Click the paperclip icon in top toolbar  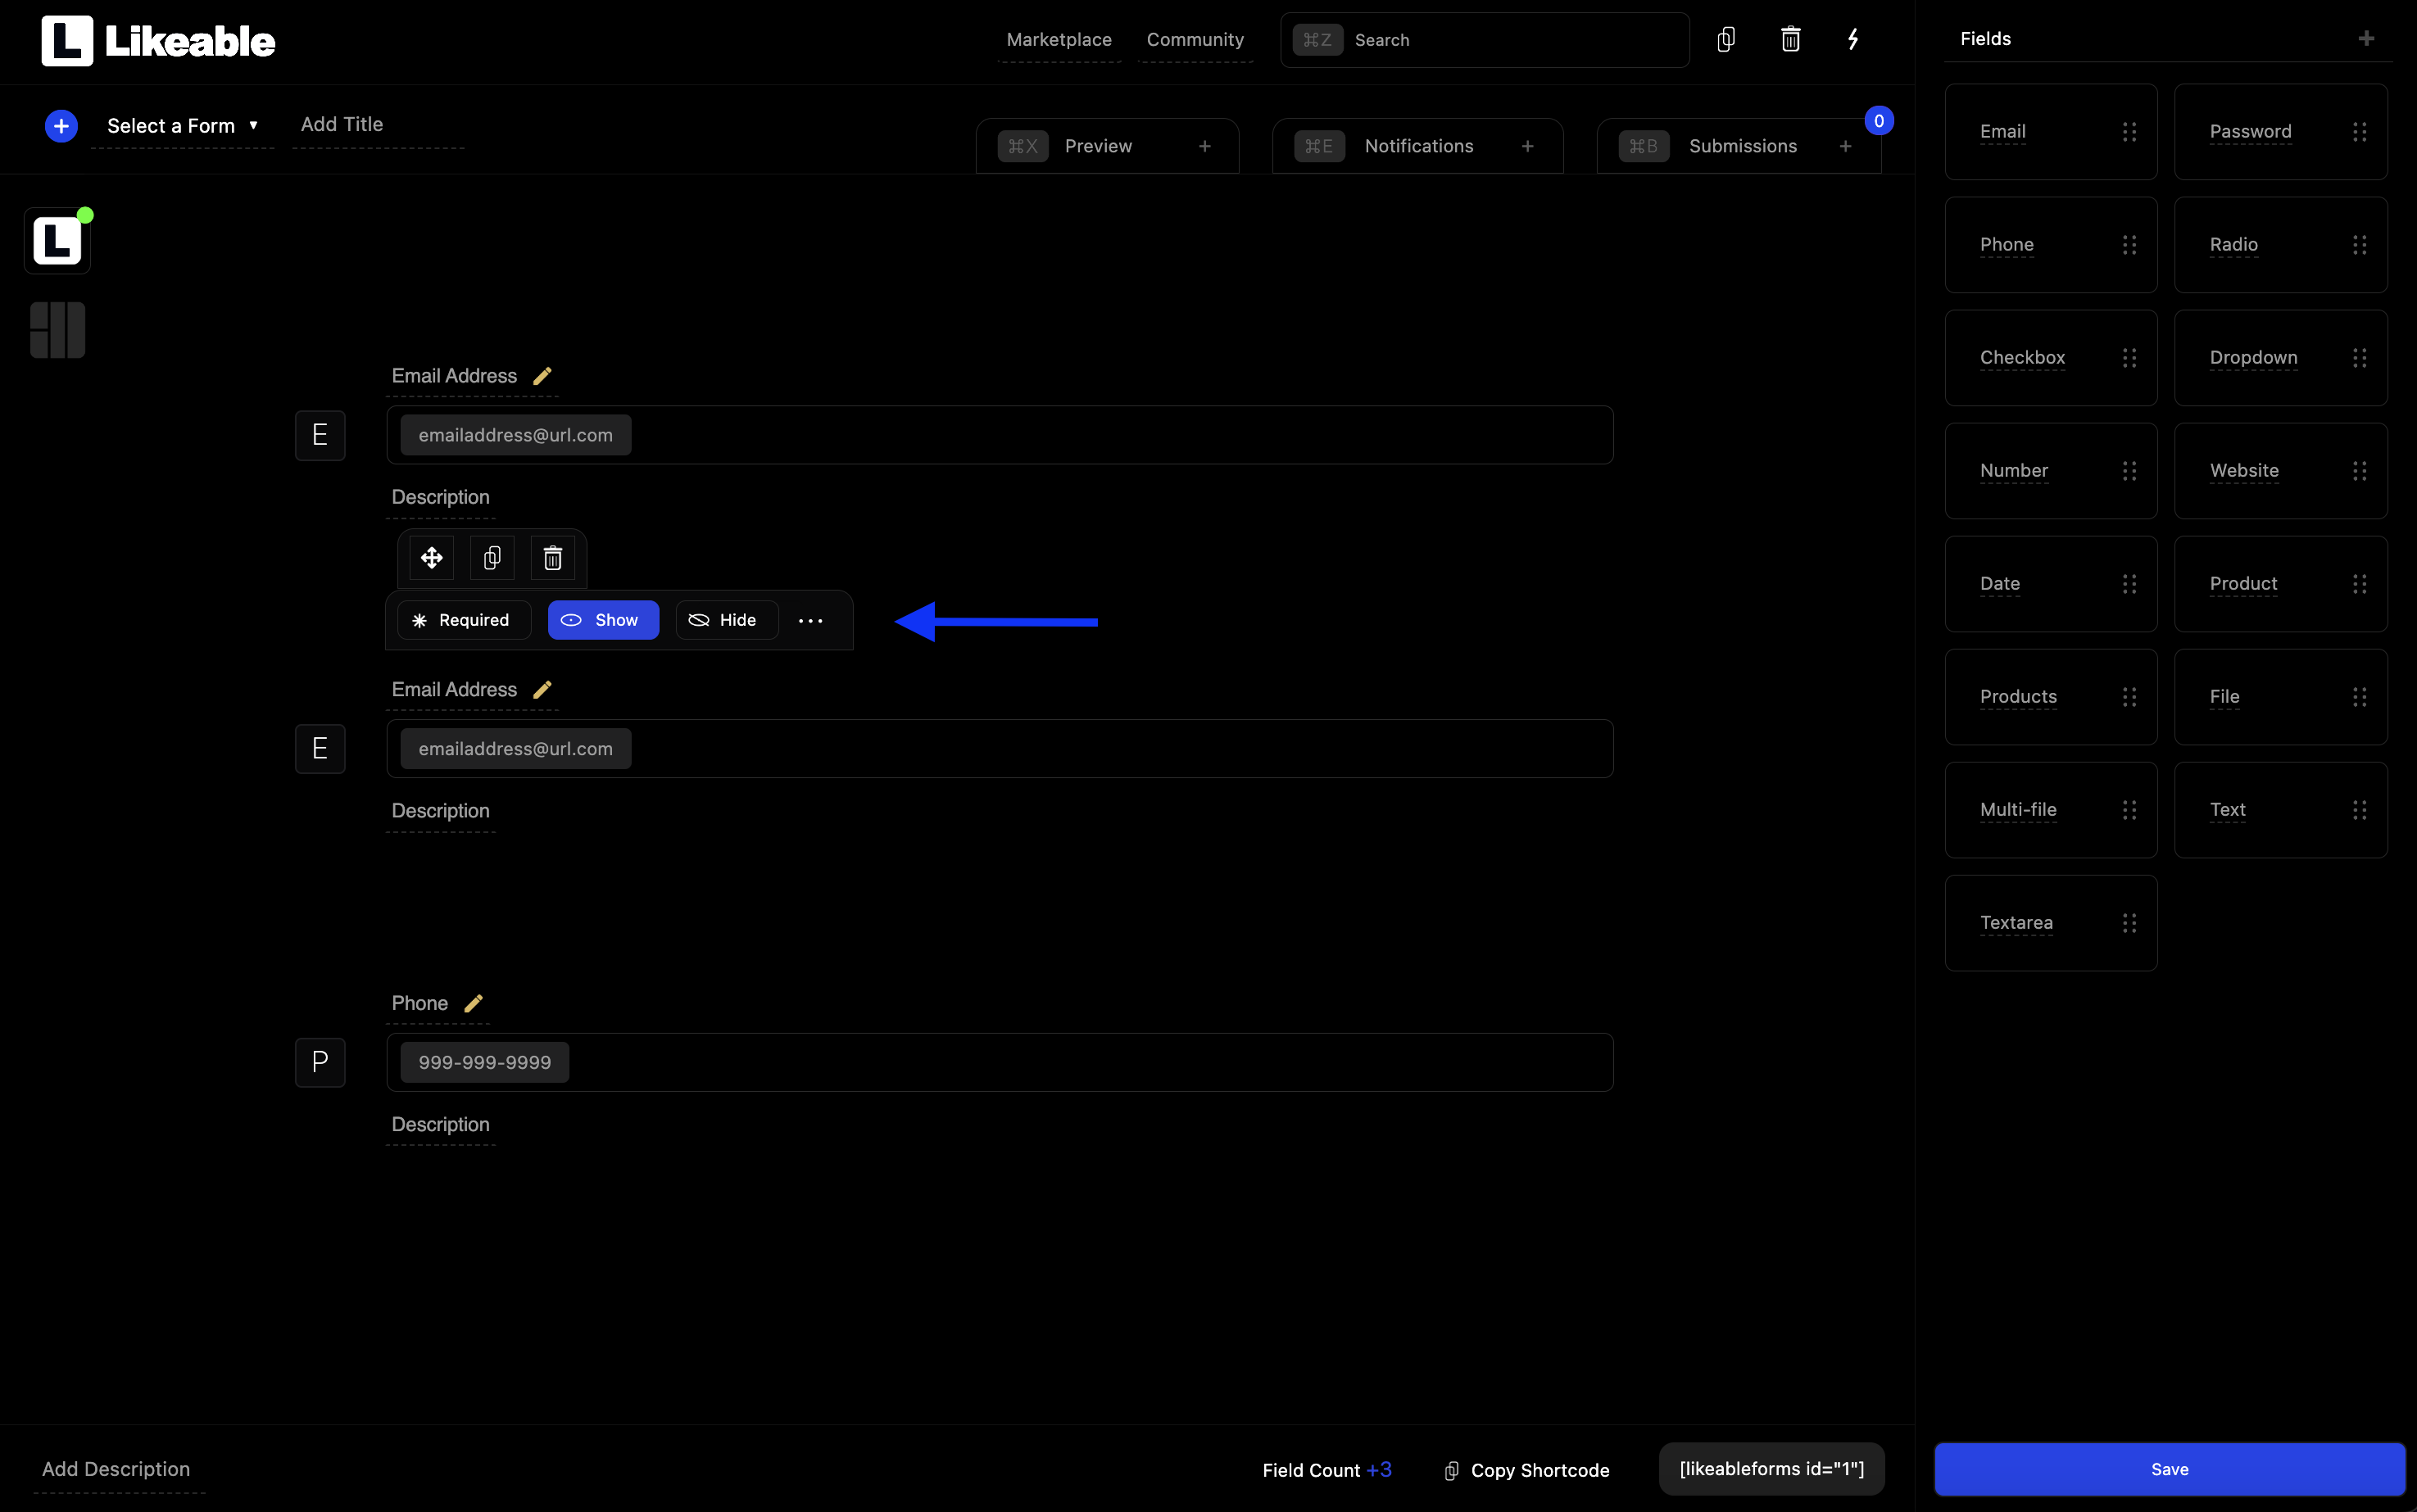[x=1725, y=40]
